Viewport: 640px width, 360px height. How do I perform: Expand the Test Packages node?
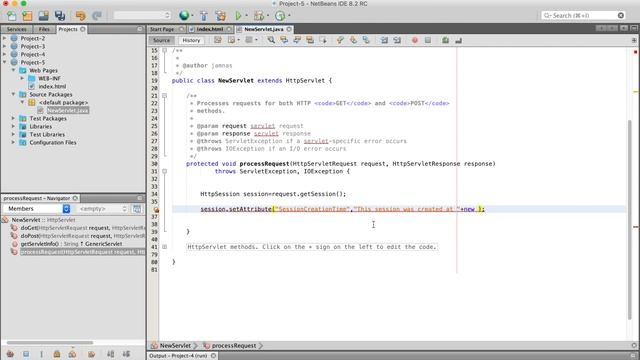pos(13,118)
